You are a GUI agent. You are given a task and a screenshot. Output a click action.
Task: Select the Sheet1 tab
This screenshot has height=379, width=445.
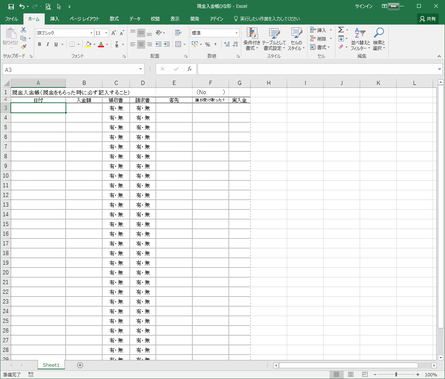pyautogui.click(x=51, y=365)
